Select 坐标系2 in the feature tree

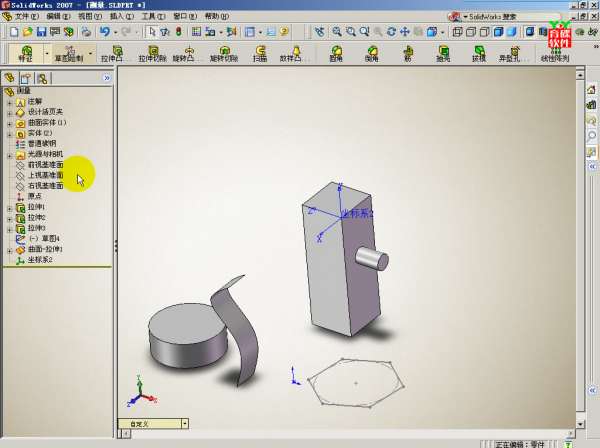click(40, 260)
